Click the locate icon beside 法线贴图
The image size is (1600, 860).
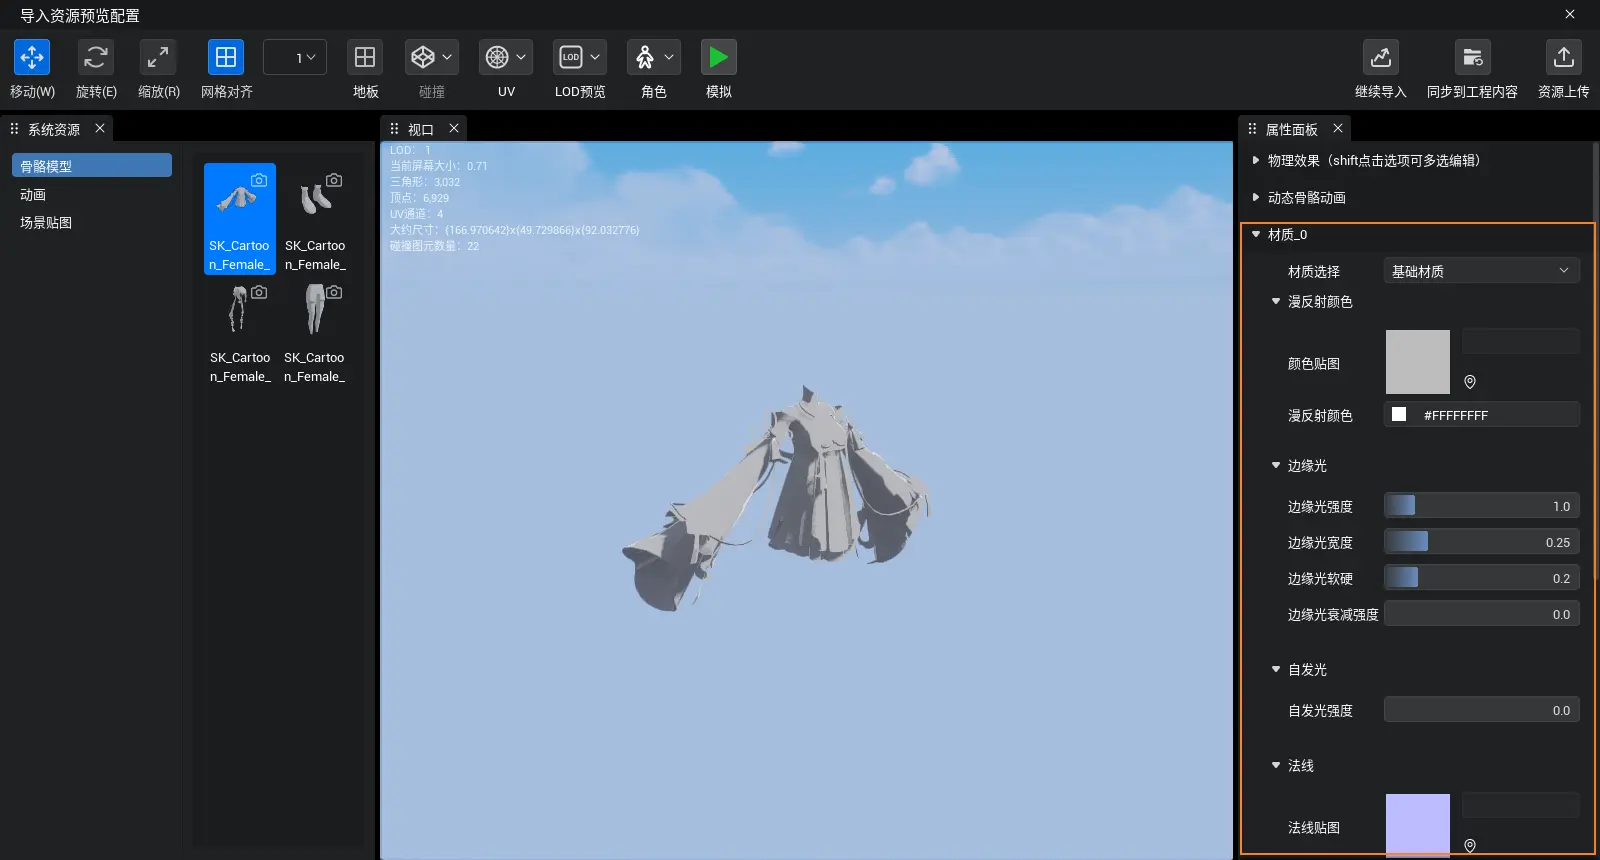click(1470, 846)
